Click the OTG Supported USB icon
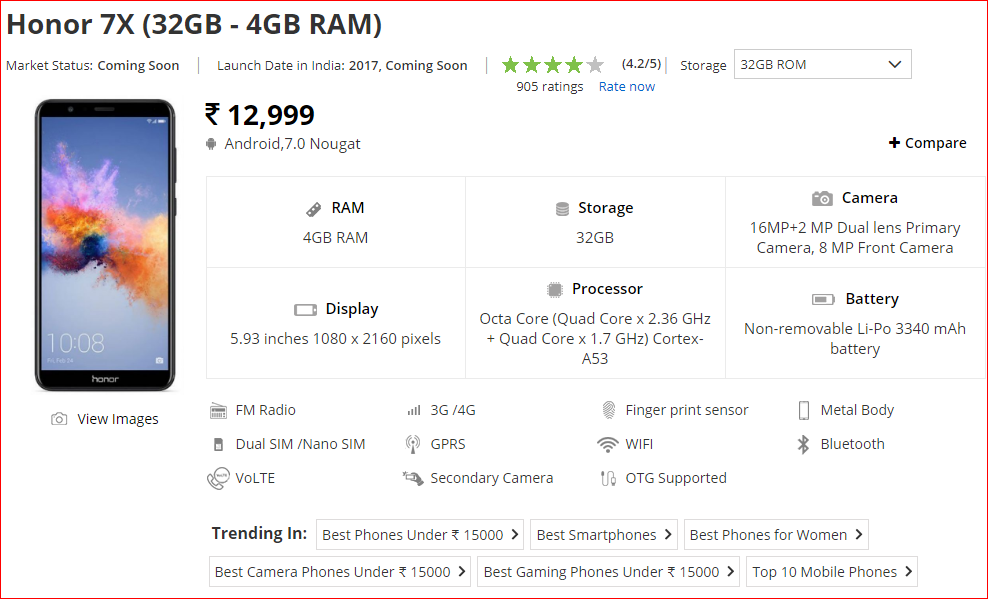Image resolution: width=988 pixels, height=599 pixels. [608, 479]
